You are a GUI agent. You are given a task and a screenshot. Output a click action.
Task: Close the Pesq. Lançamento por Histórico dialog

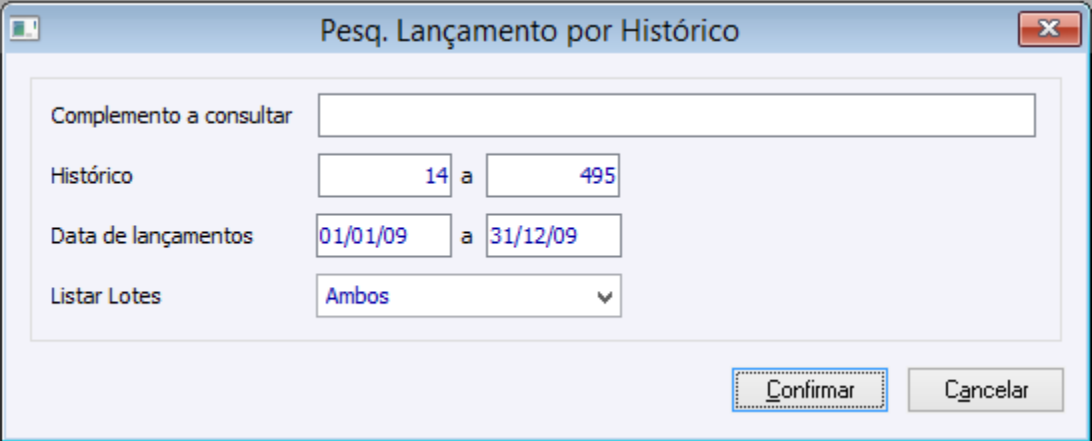[1047, 30]
